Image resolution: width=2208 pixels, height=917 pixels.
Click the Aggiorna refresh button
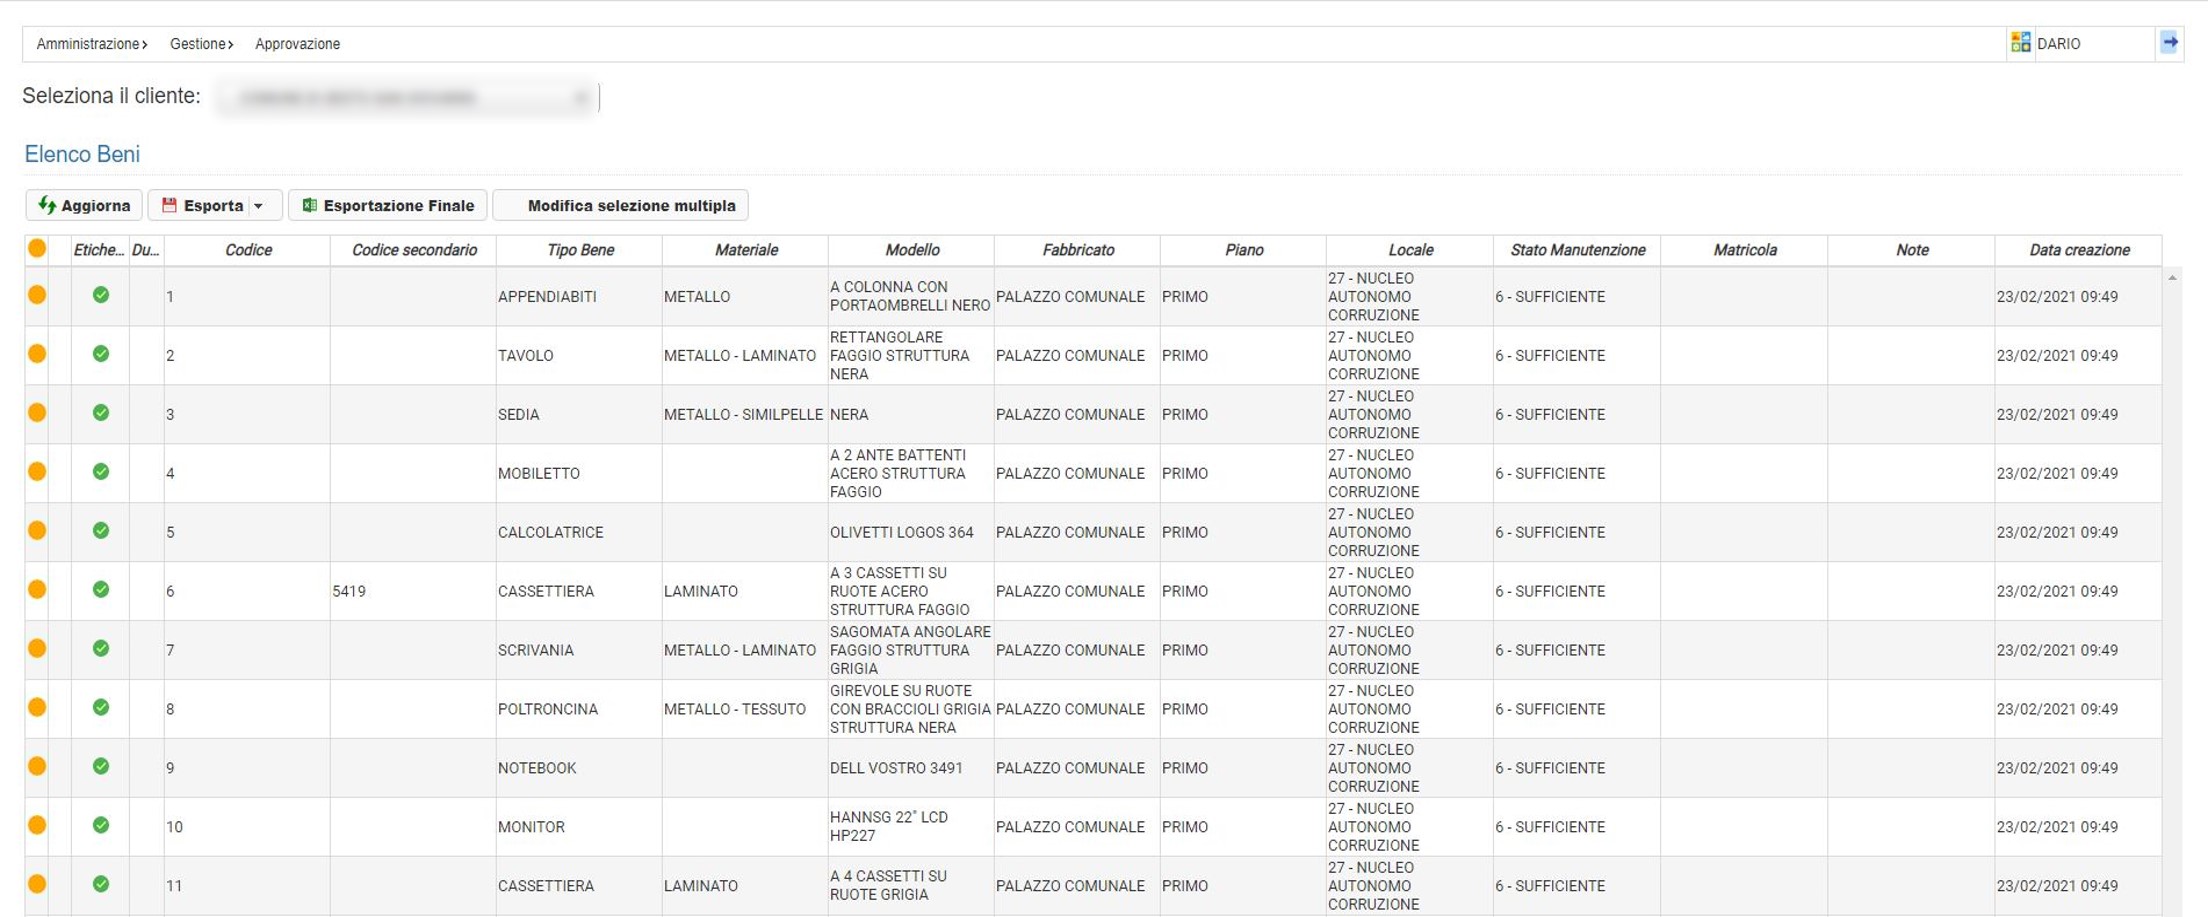[84, 205]
